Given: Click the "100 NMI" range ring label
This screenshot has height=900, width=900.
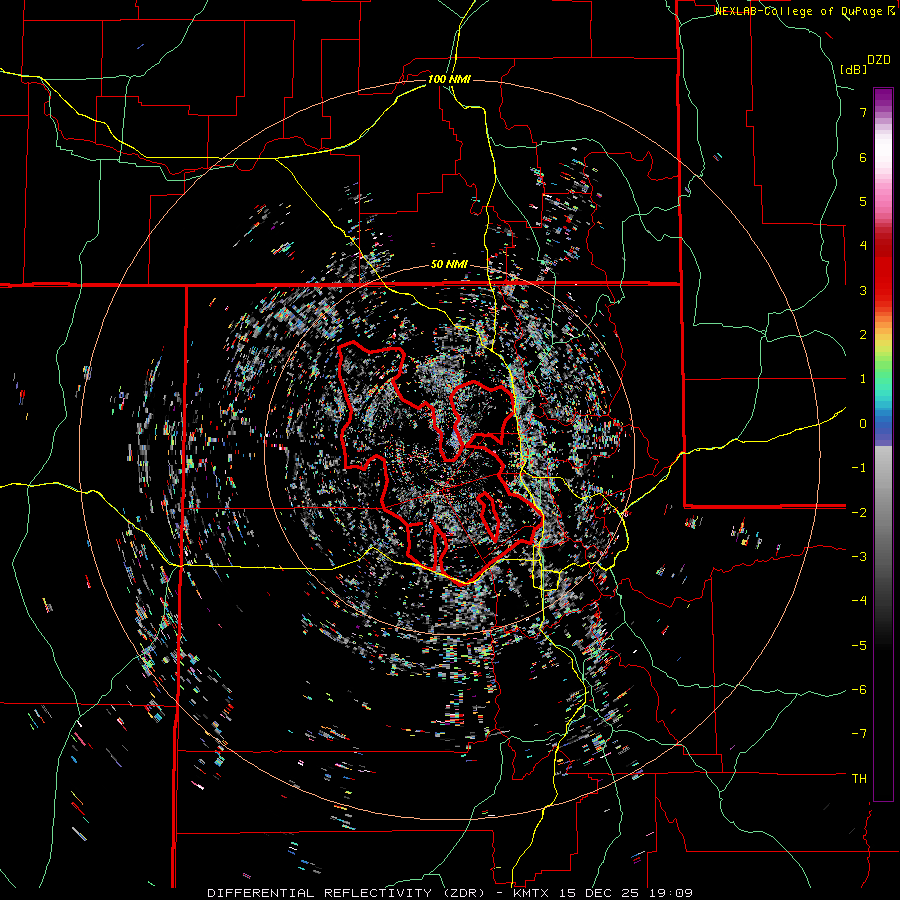Looking at the screenshot, I should [449, 79].
